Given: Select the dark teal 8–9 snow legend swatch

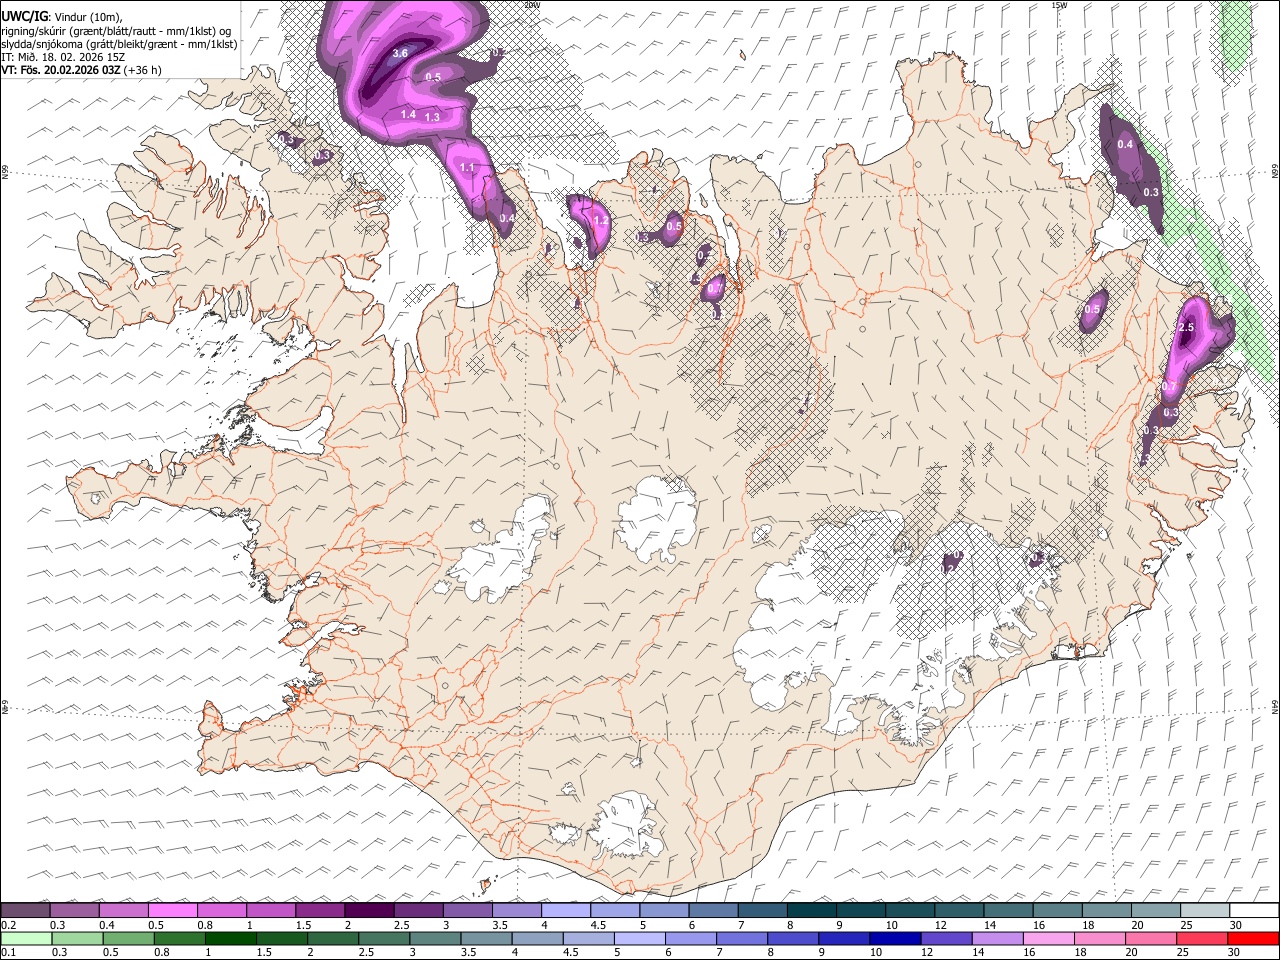Looking at the screenshot, I should tap(812, 911).
